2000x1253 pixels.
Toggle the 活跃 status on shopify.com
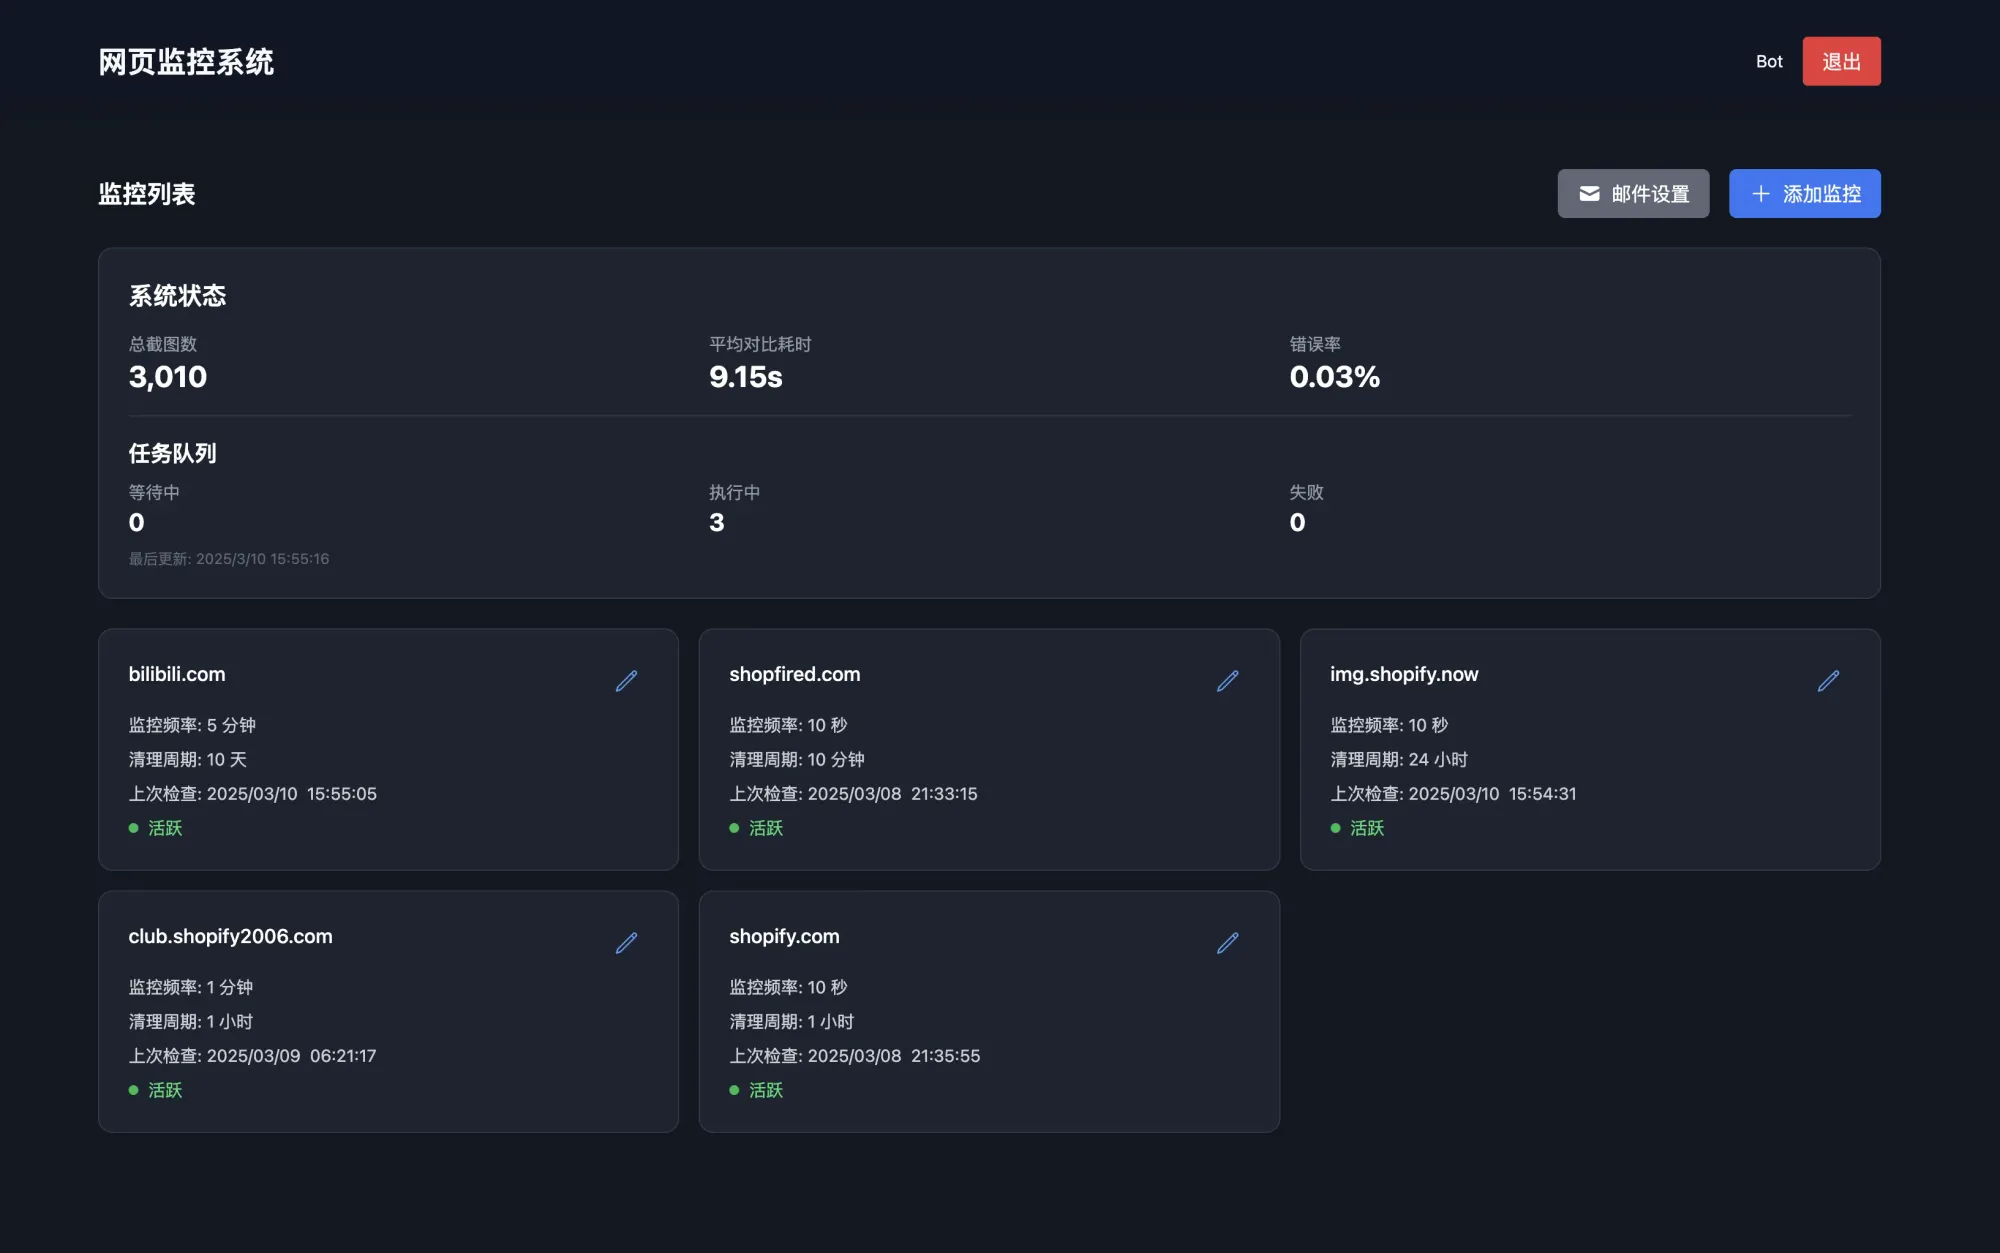[765, 1090]
